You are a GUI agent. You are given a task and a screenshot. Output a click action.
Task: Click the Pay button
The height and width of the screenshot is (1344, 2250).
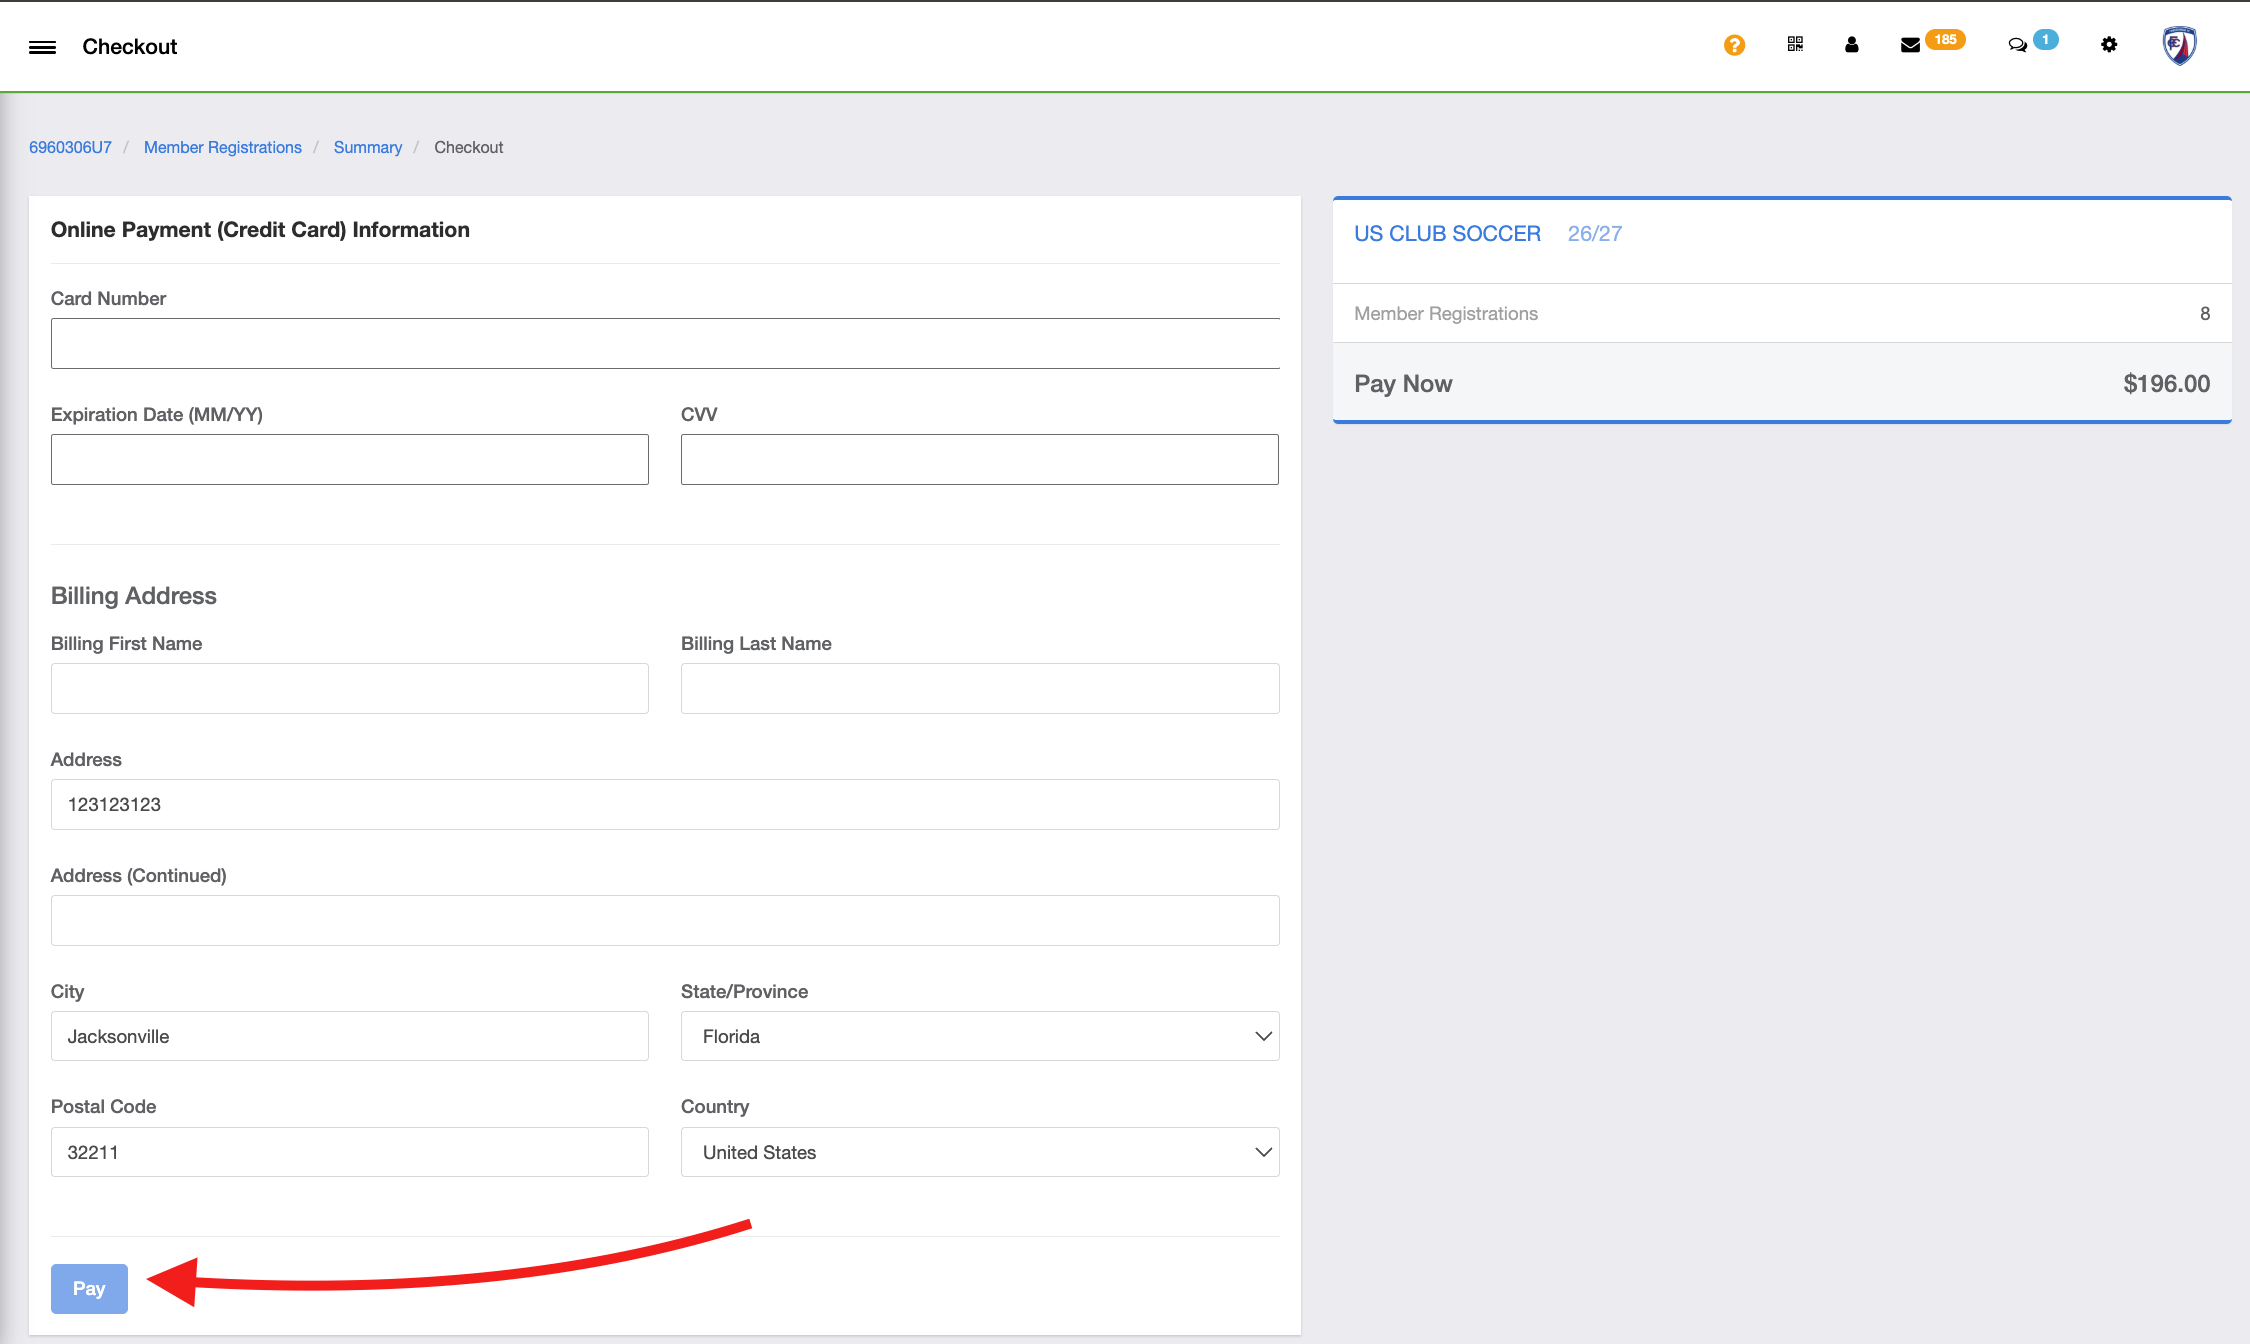point(89,1288)
